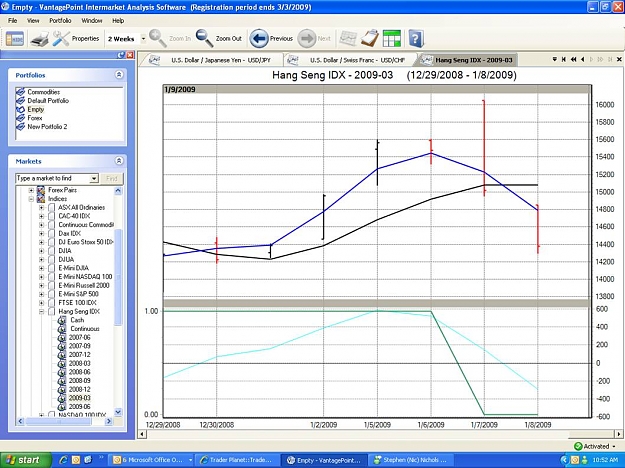Select the Commodities portfolio icon
This screenshot has height=468, width=625.
pos(20,92)
